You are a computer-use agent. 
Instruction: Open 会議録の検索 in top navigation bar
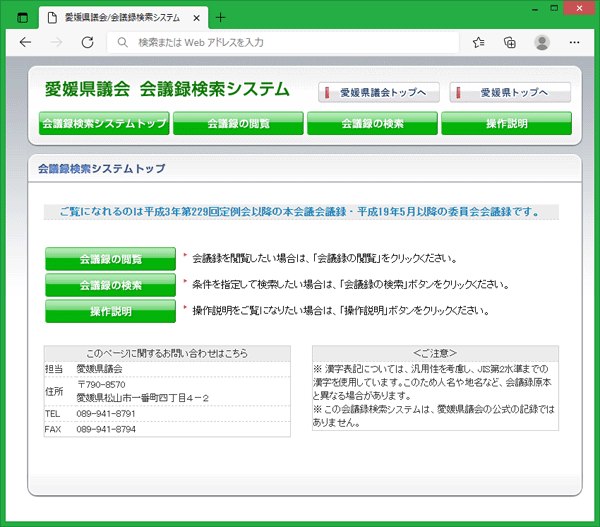click(372, 123)
